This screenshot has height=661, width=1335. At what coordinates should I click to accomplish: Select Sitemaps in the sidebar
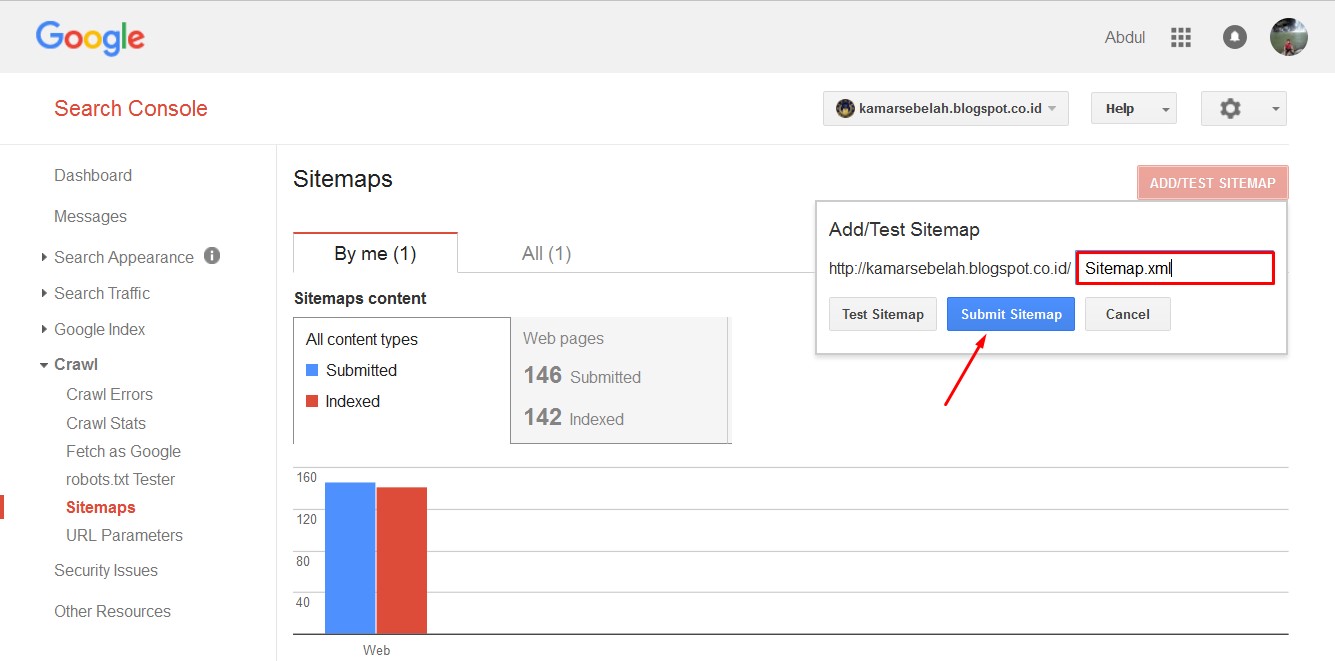(100, 507)
